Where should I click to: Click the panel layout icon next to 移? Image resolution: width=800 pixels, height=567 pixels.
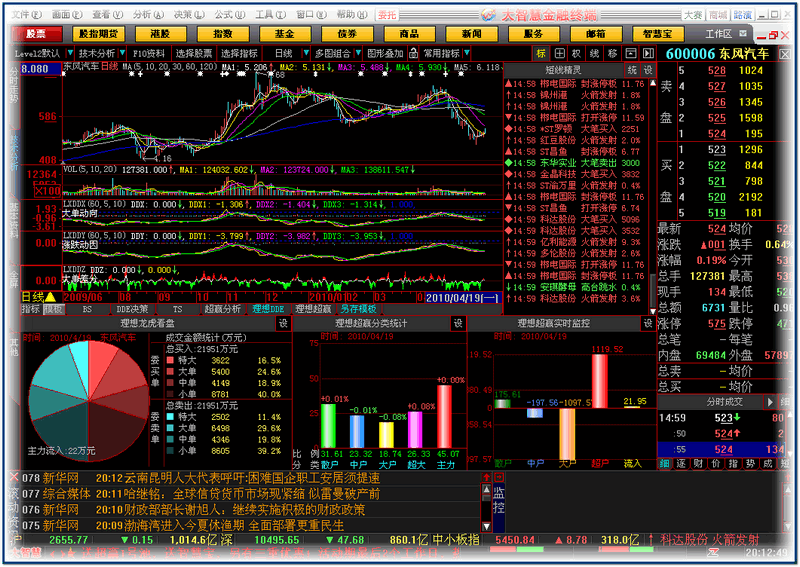click(631, 53)
